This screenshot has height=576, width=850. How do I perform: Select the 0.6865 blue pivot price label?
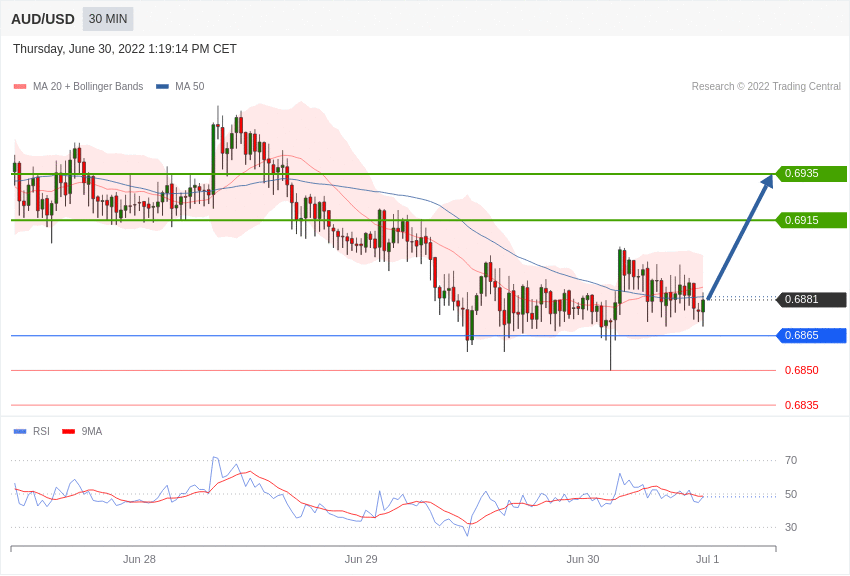(x=812, y=335)
